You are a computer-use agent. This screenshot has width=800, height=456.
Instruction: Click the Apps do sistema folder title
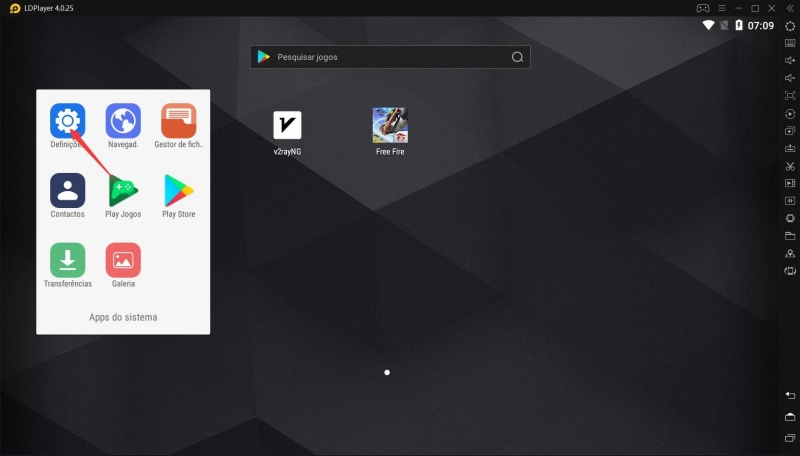coord(123,317)
